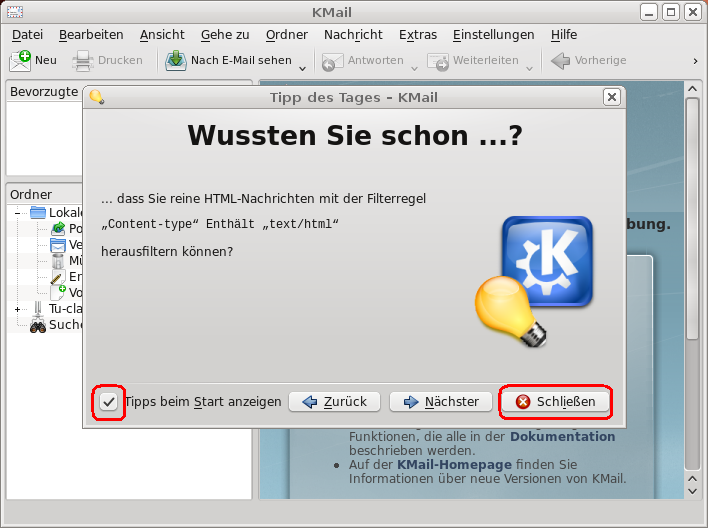708x528 pixels.
Task: Click the Antworten reply envelope icon
Action: (332, 61)
